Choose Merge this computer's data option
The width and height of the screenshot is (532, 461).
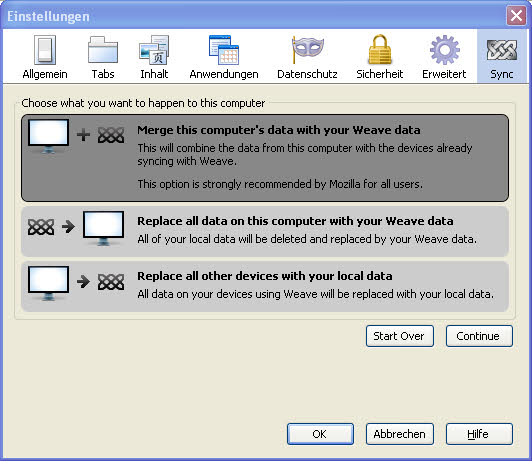[265, 158]
